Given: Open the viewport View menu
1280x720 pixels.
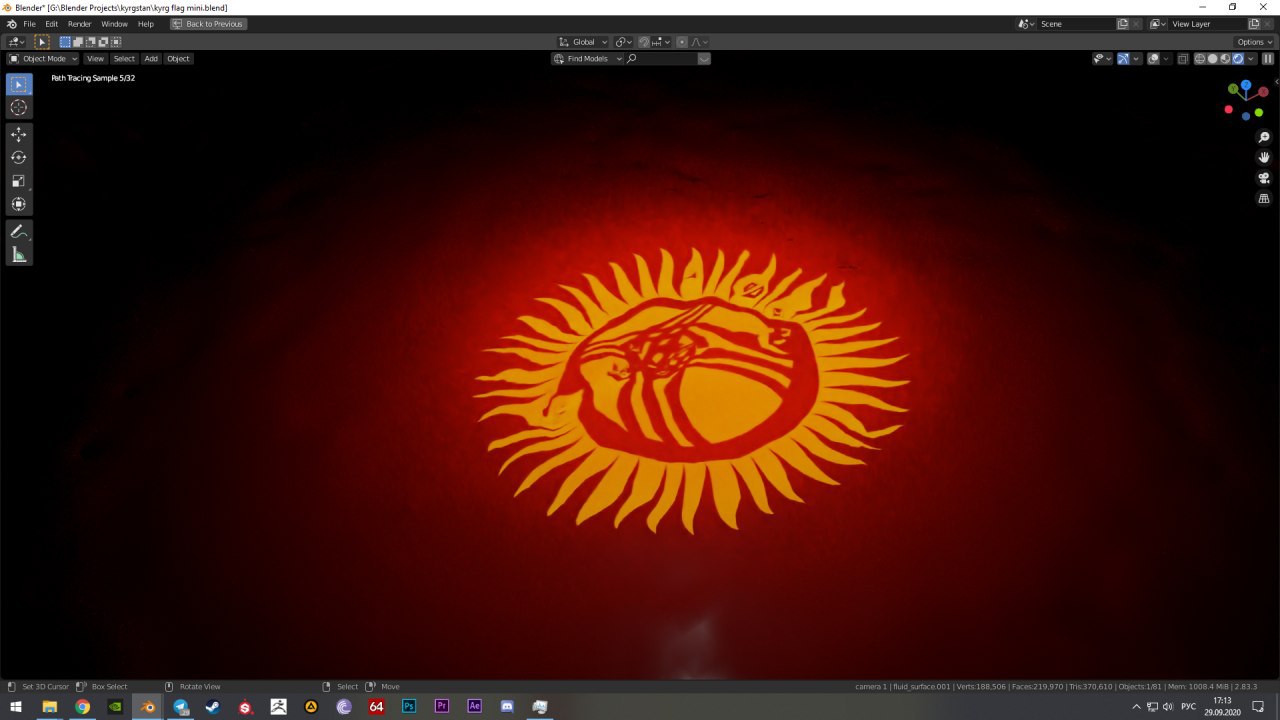Looking at the screenshot, I should point(95,59).
